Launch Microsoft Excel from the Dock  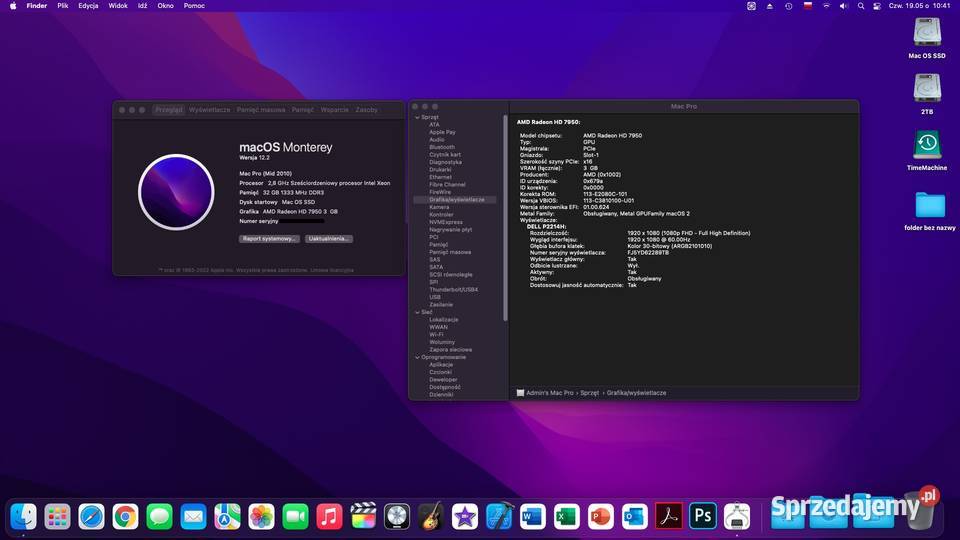(x=567, y=517)
